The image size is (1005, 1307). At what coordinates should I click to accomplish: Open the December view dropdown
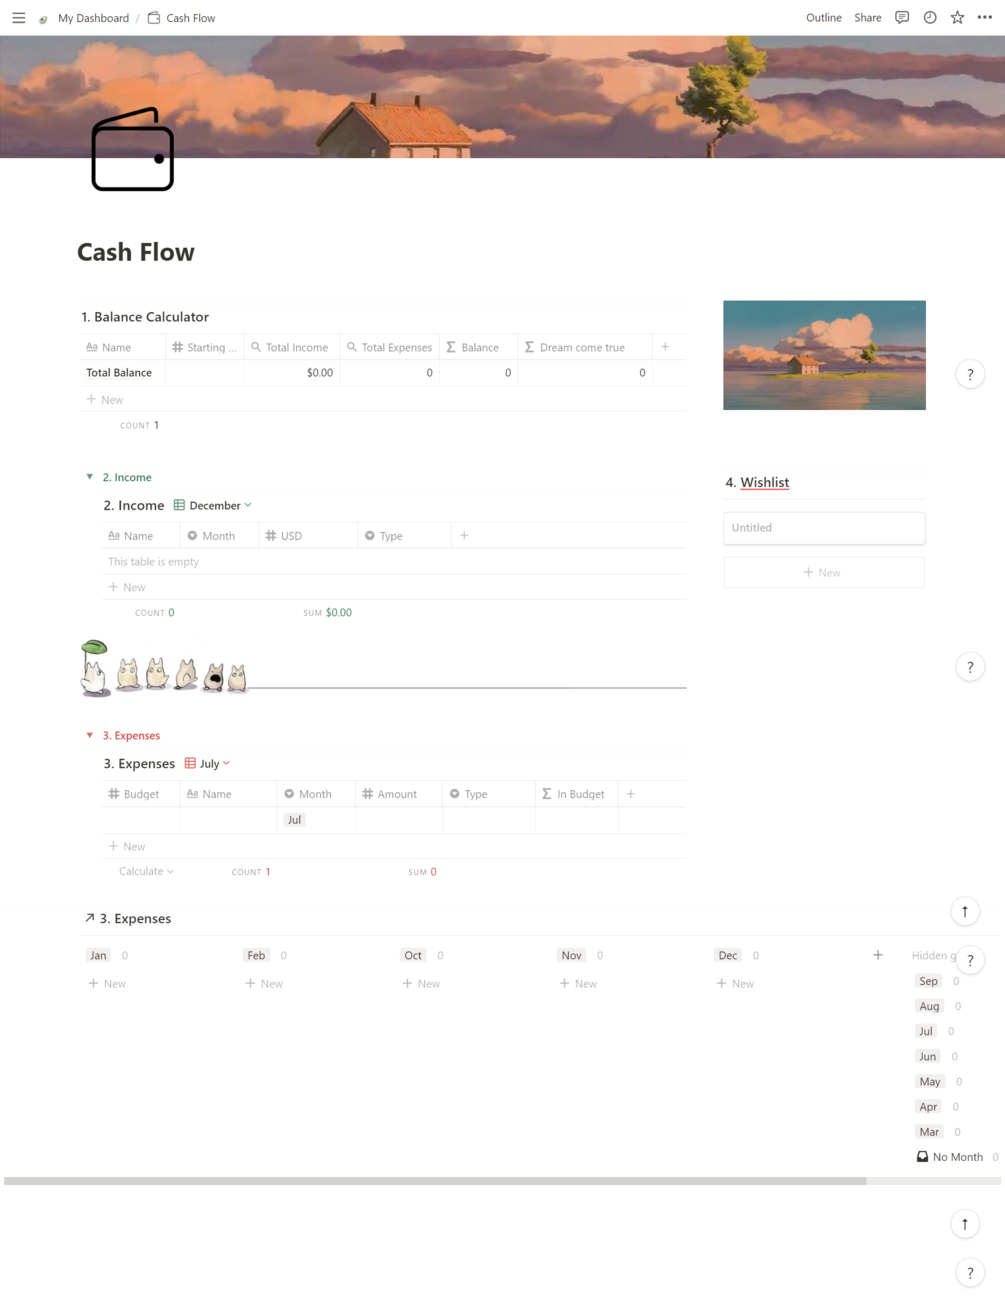click(213, 505)
